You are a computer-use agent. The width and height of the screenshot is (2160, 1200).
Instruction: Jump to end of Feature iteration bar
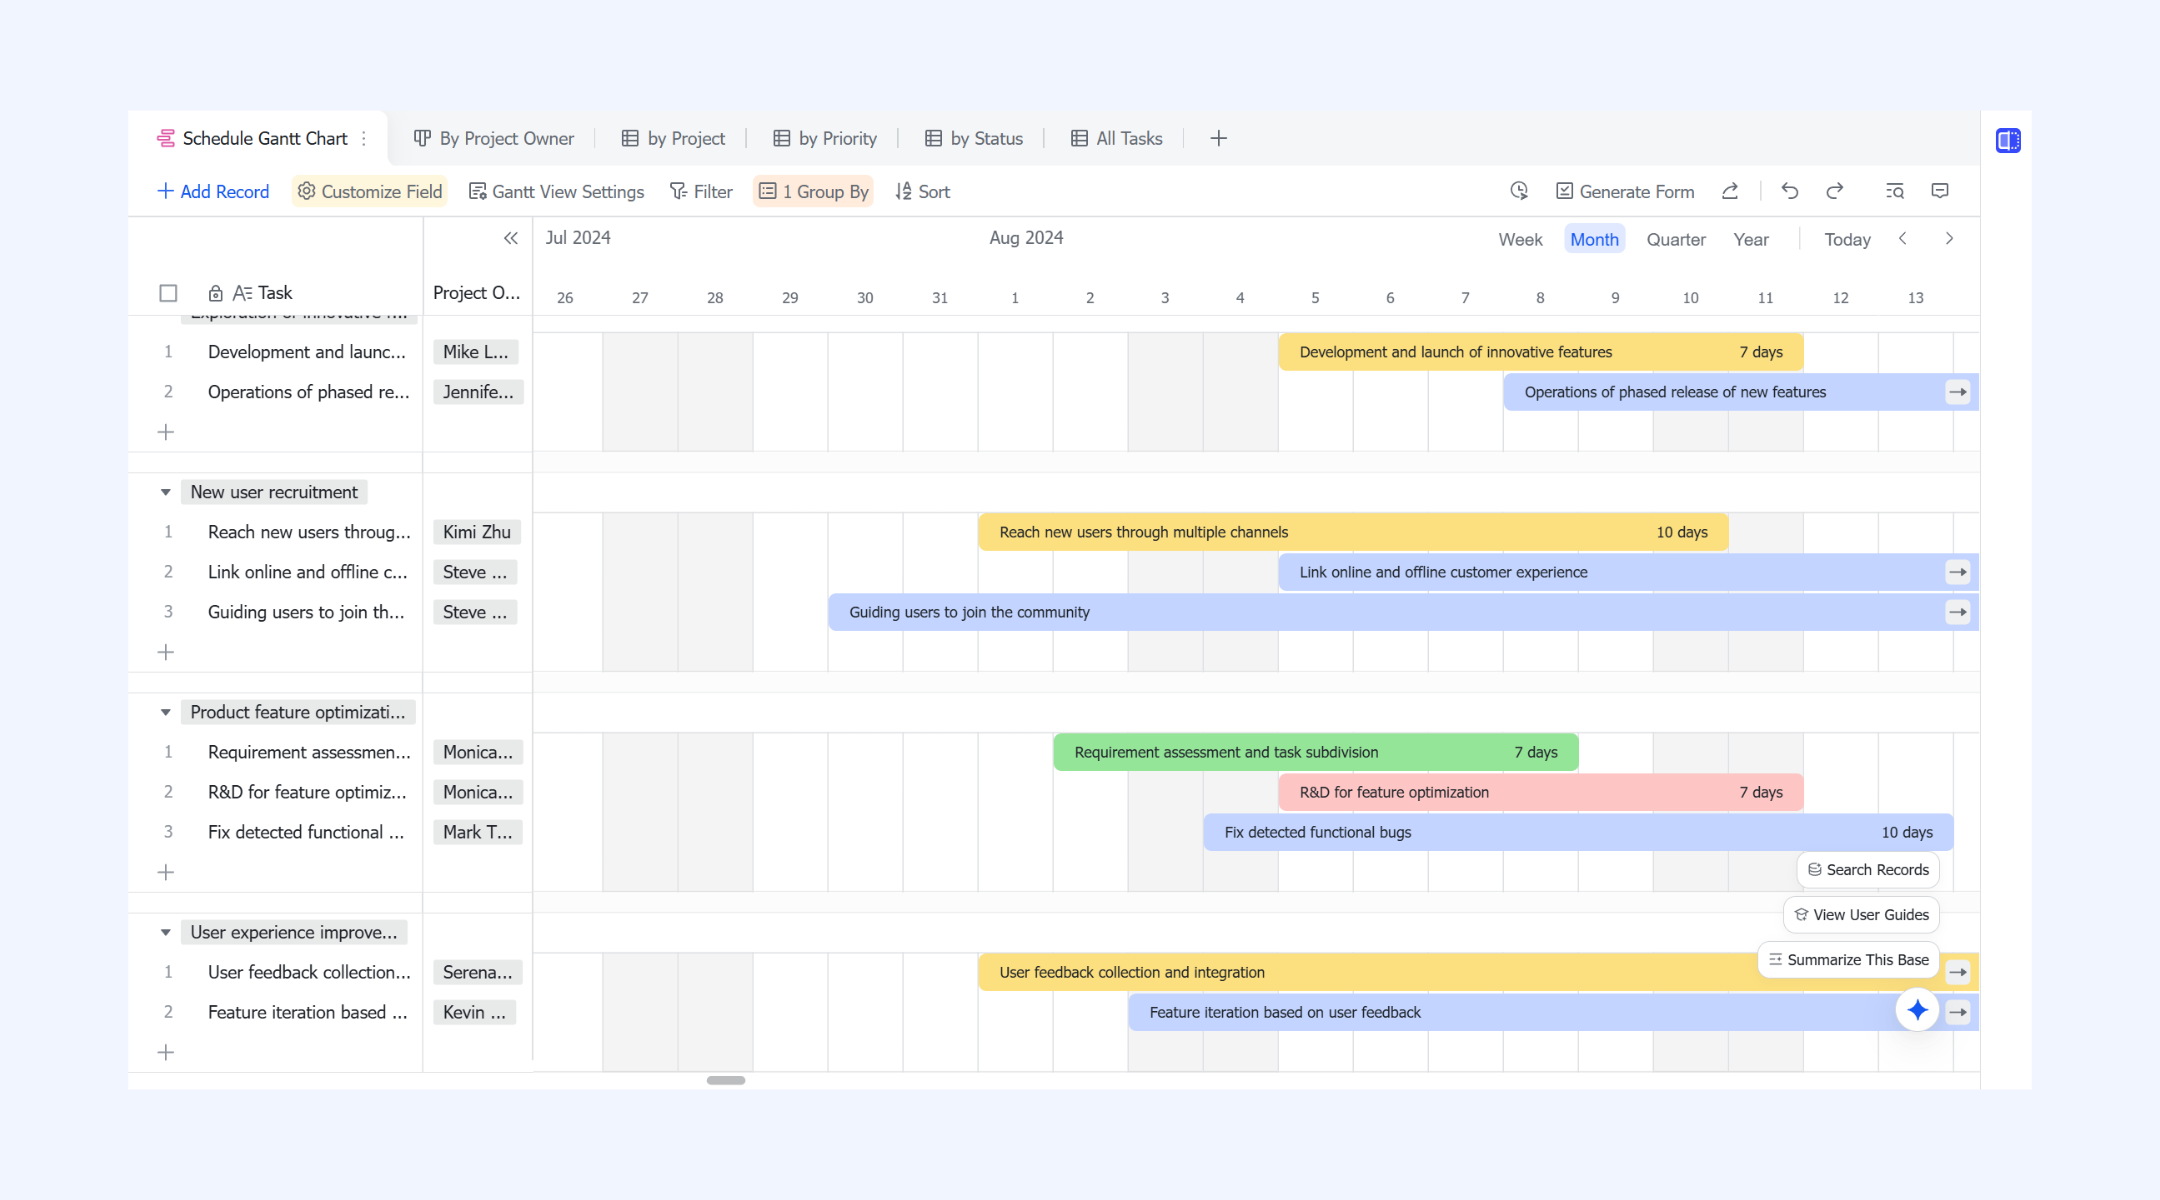(1958, 1012)
